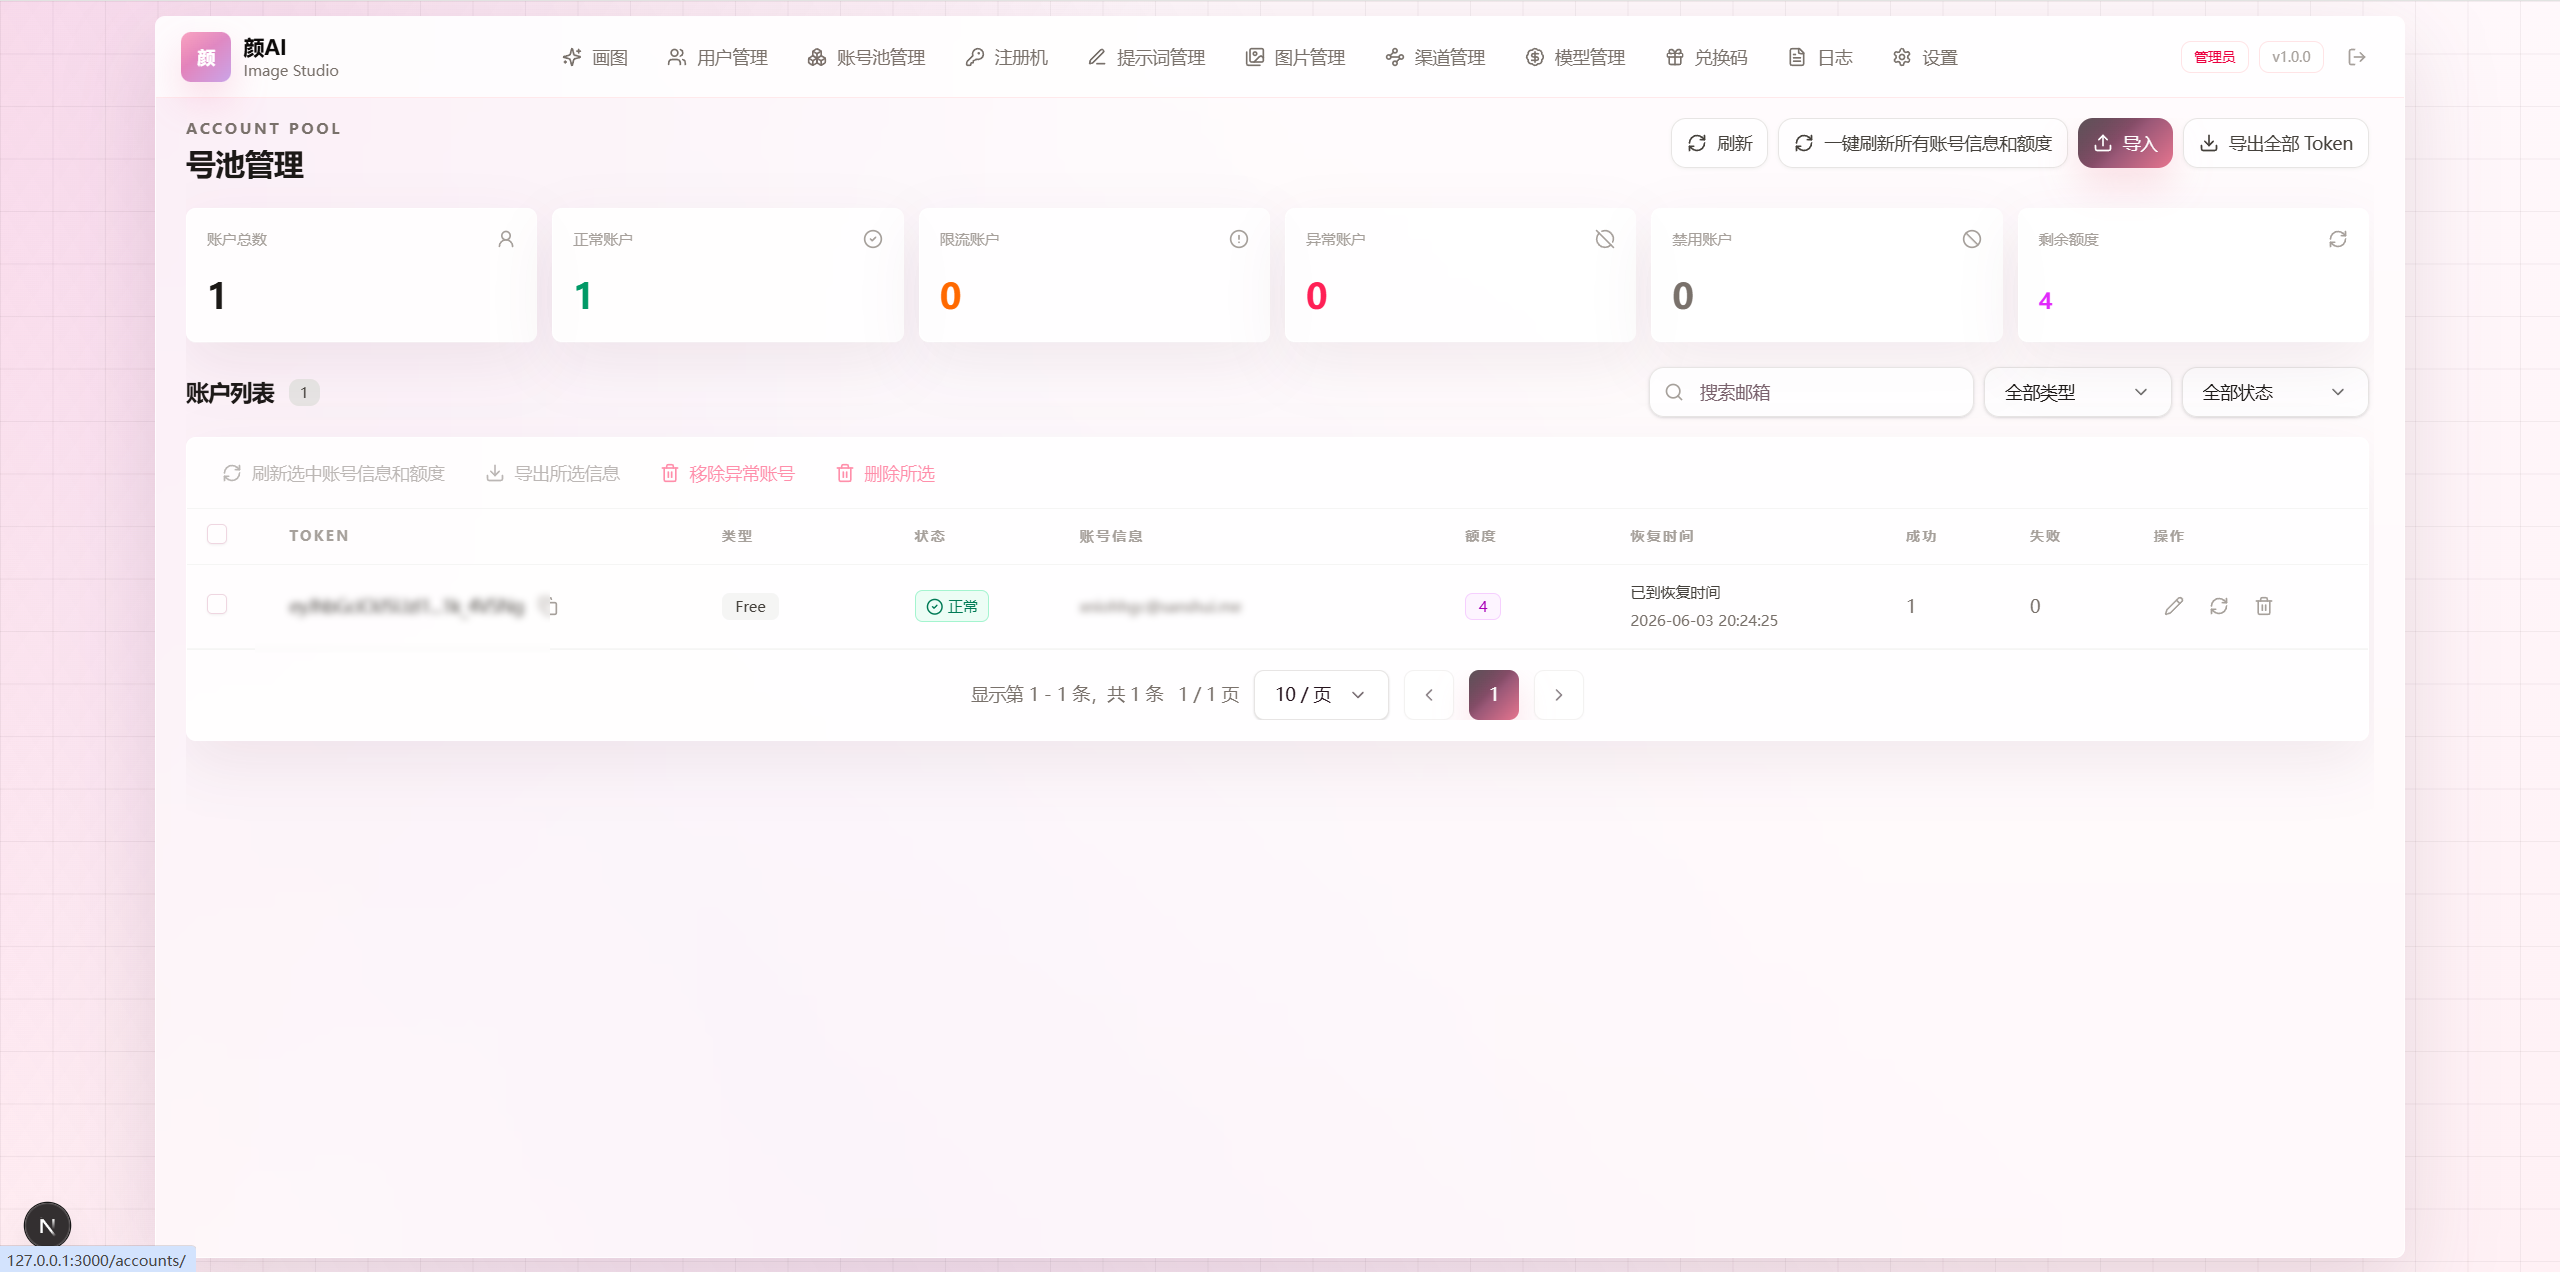Click 导出全部 Token button
Image resolution: width=2560 pixels, height=1272 pixels.
tap(2275, 143)
